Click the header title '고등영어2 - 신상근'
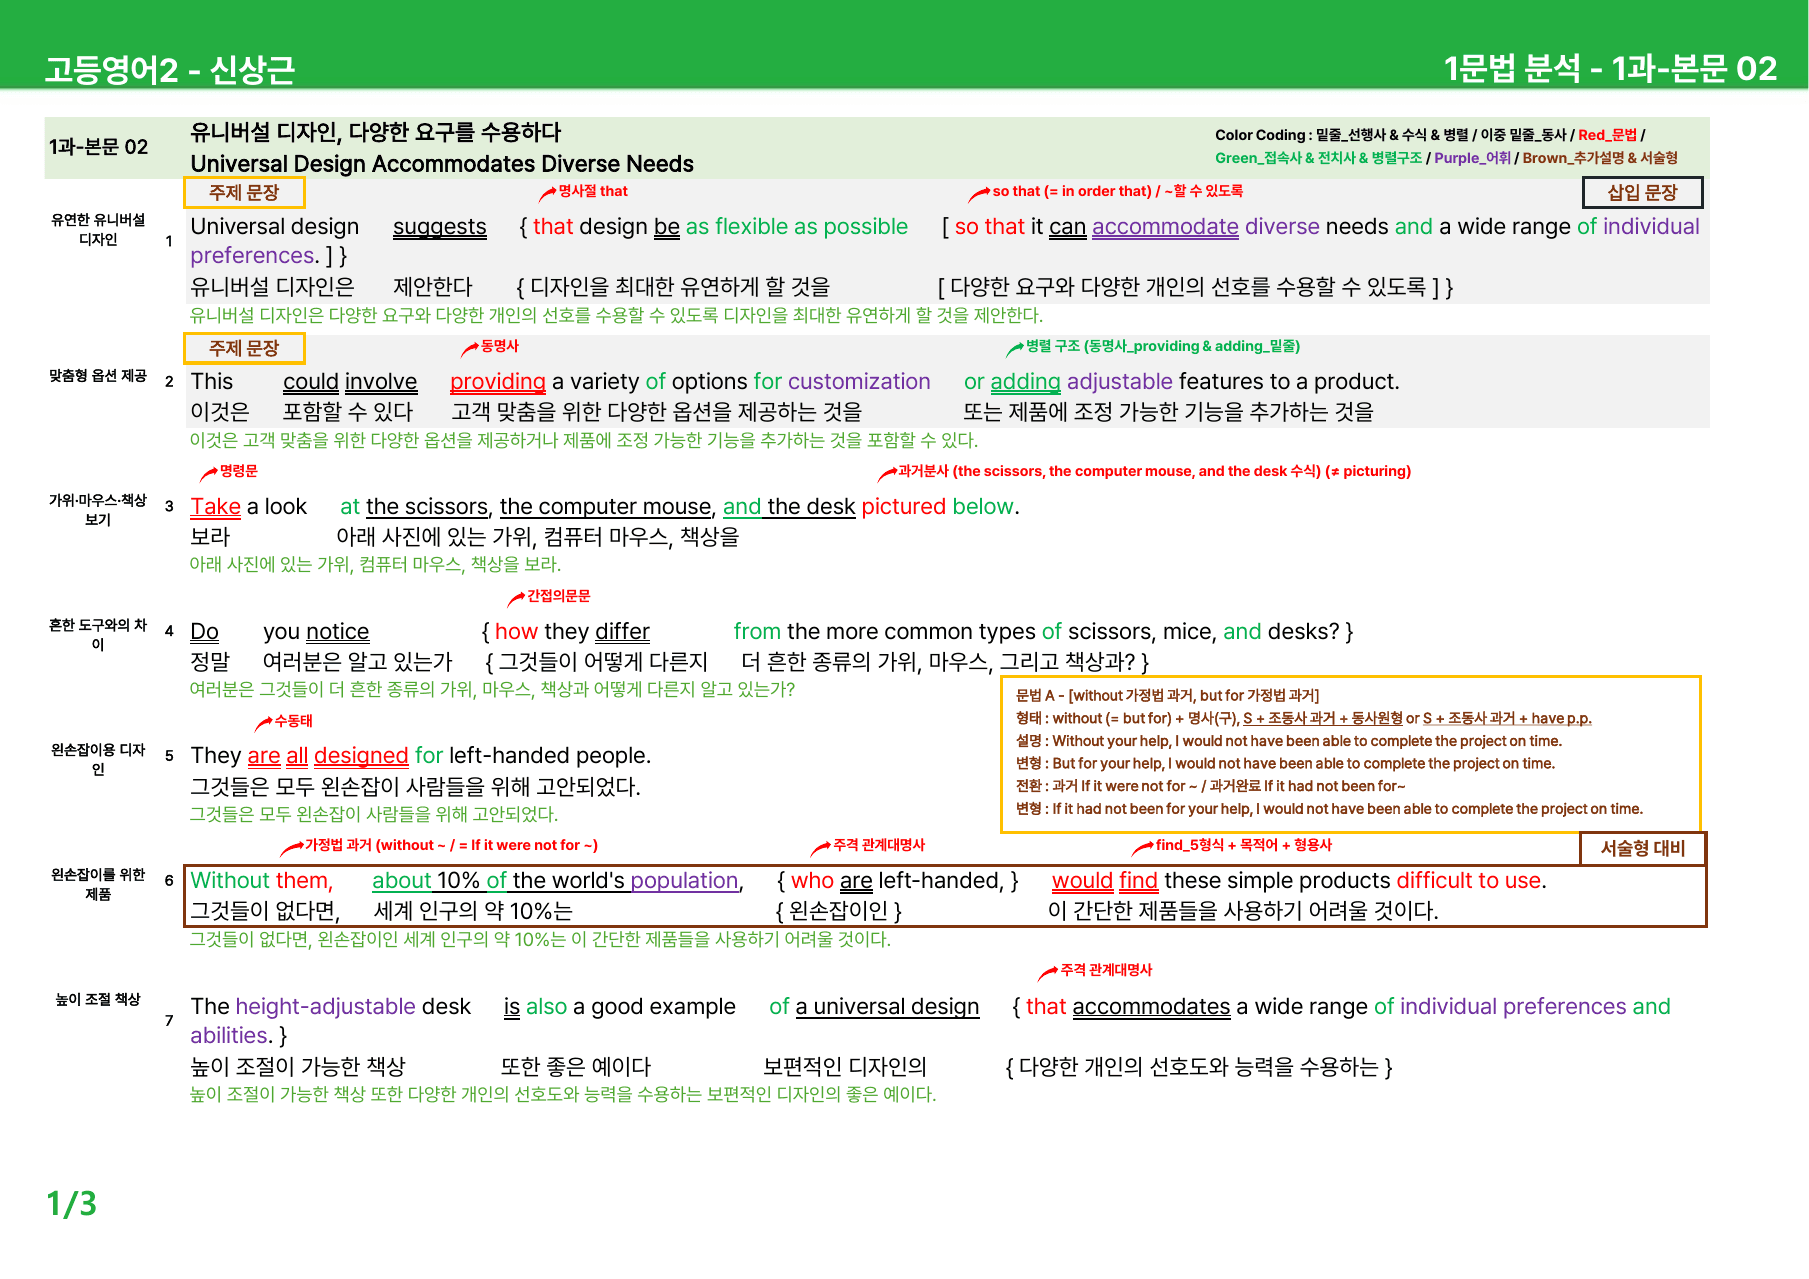1809x1279 pixels. coord(170,69)
